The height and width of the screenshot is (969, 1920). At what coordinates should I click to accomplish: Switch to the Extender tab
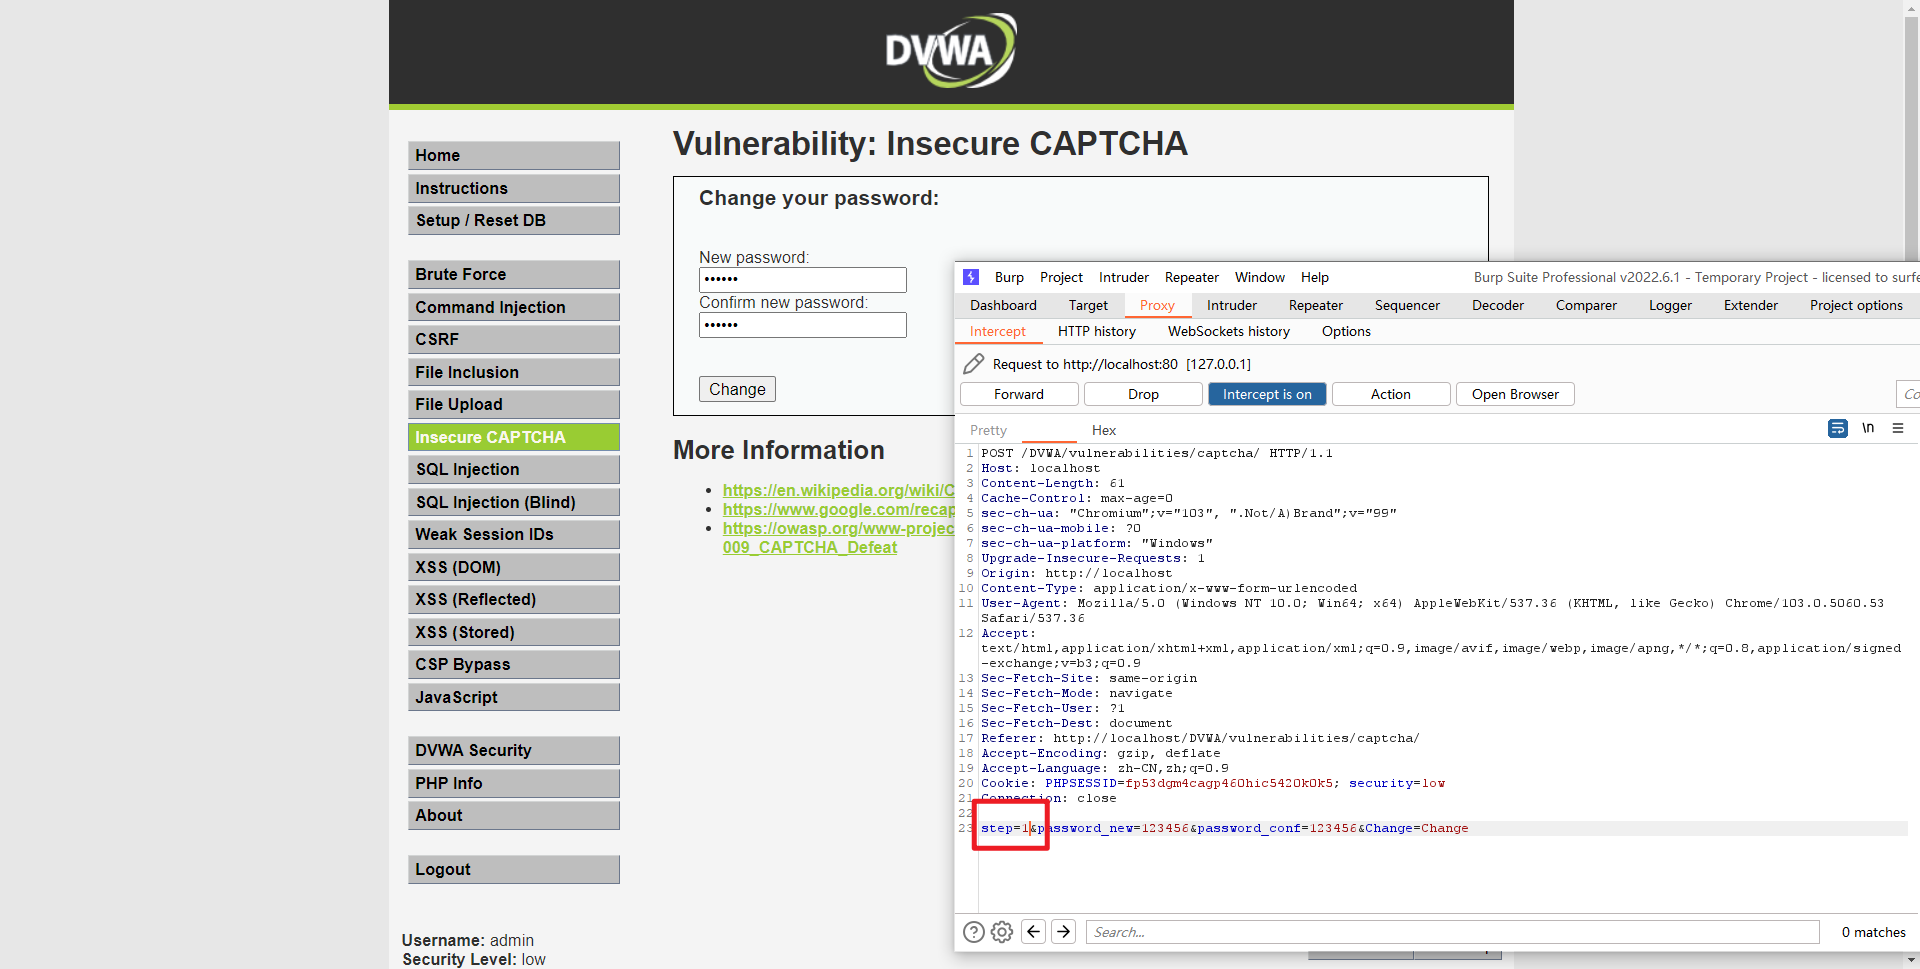point(1751,305)
